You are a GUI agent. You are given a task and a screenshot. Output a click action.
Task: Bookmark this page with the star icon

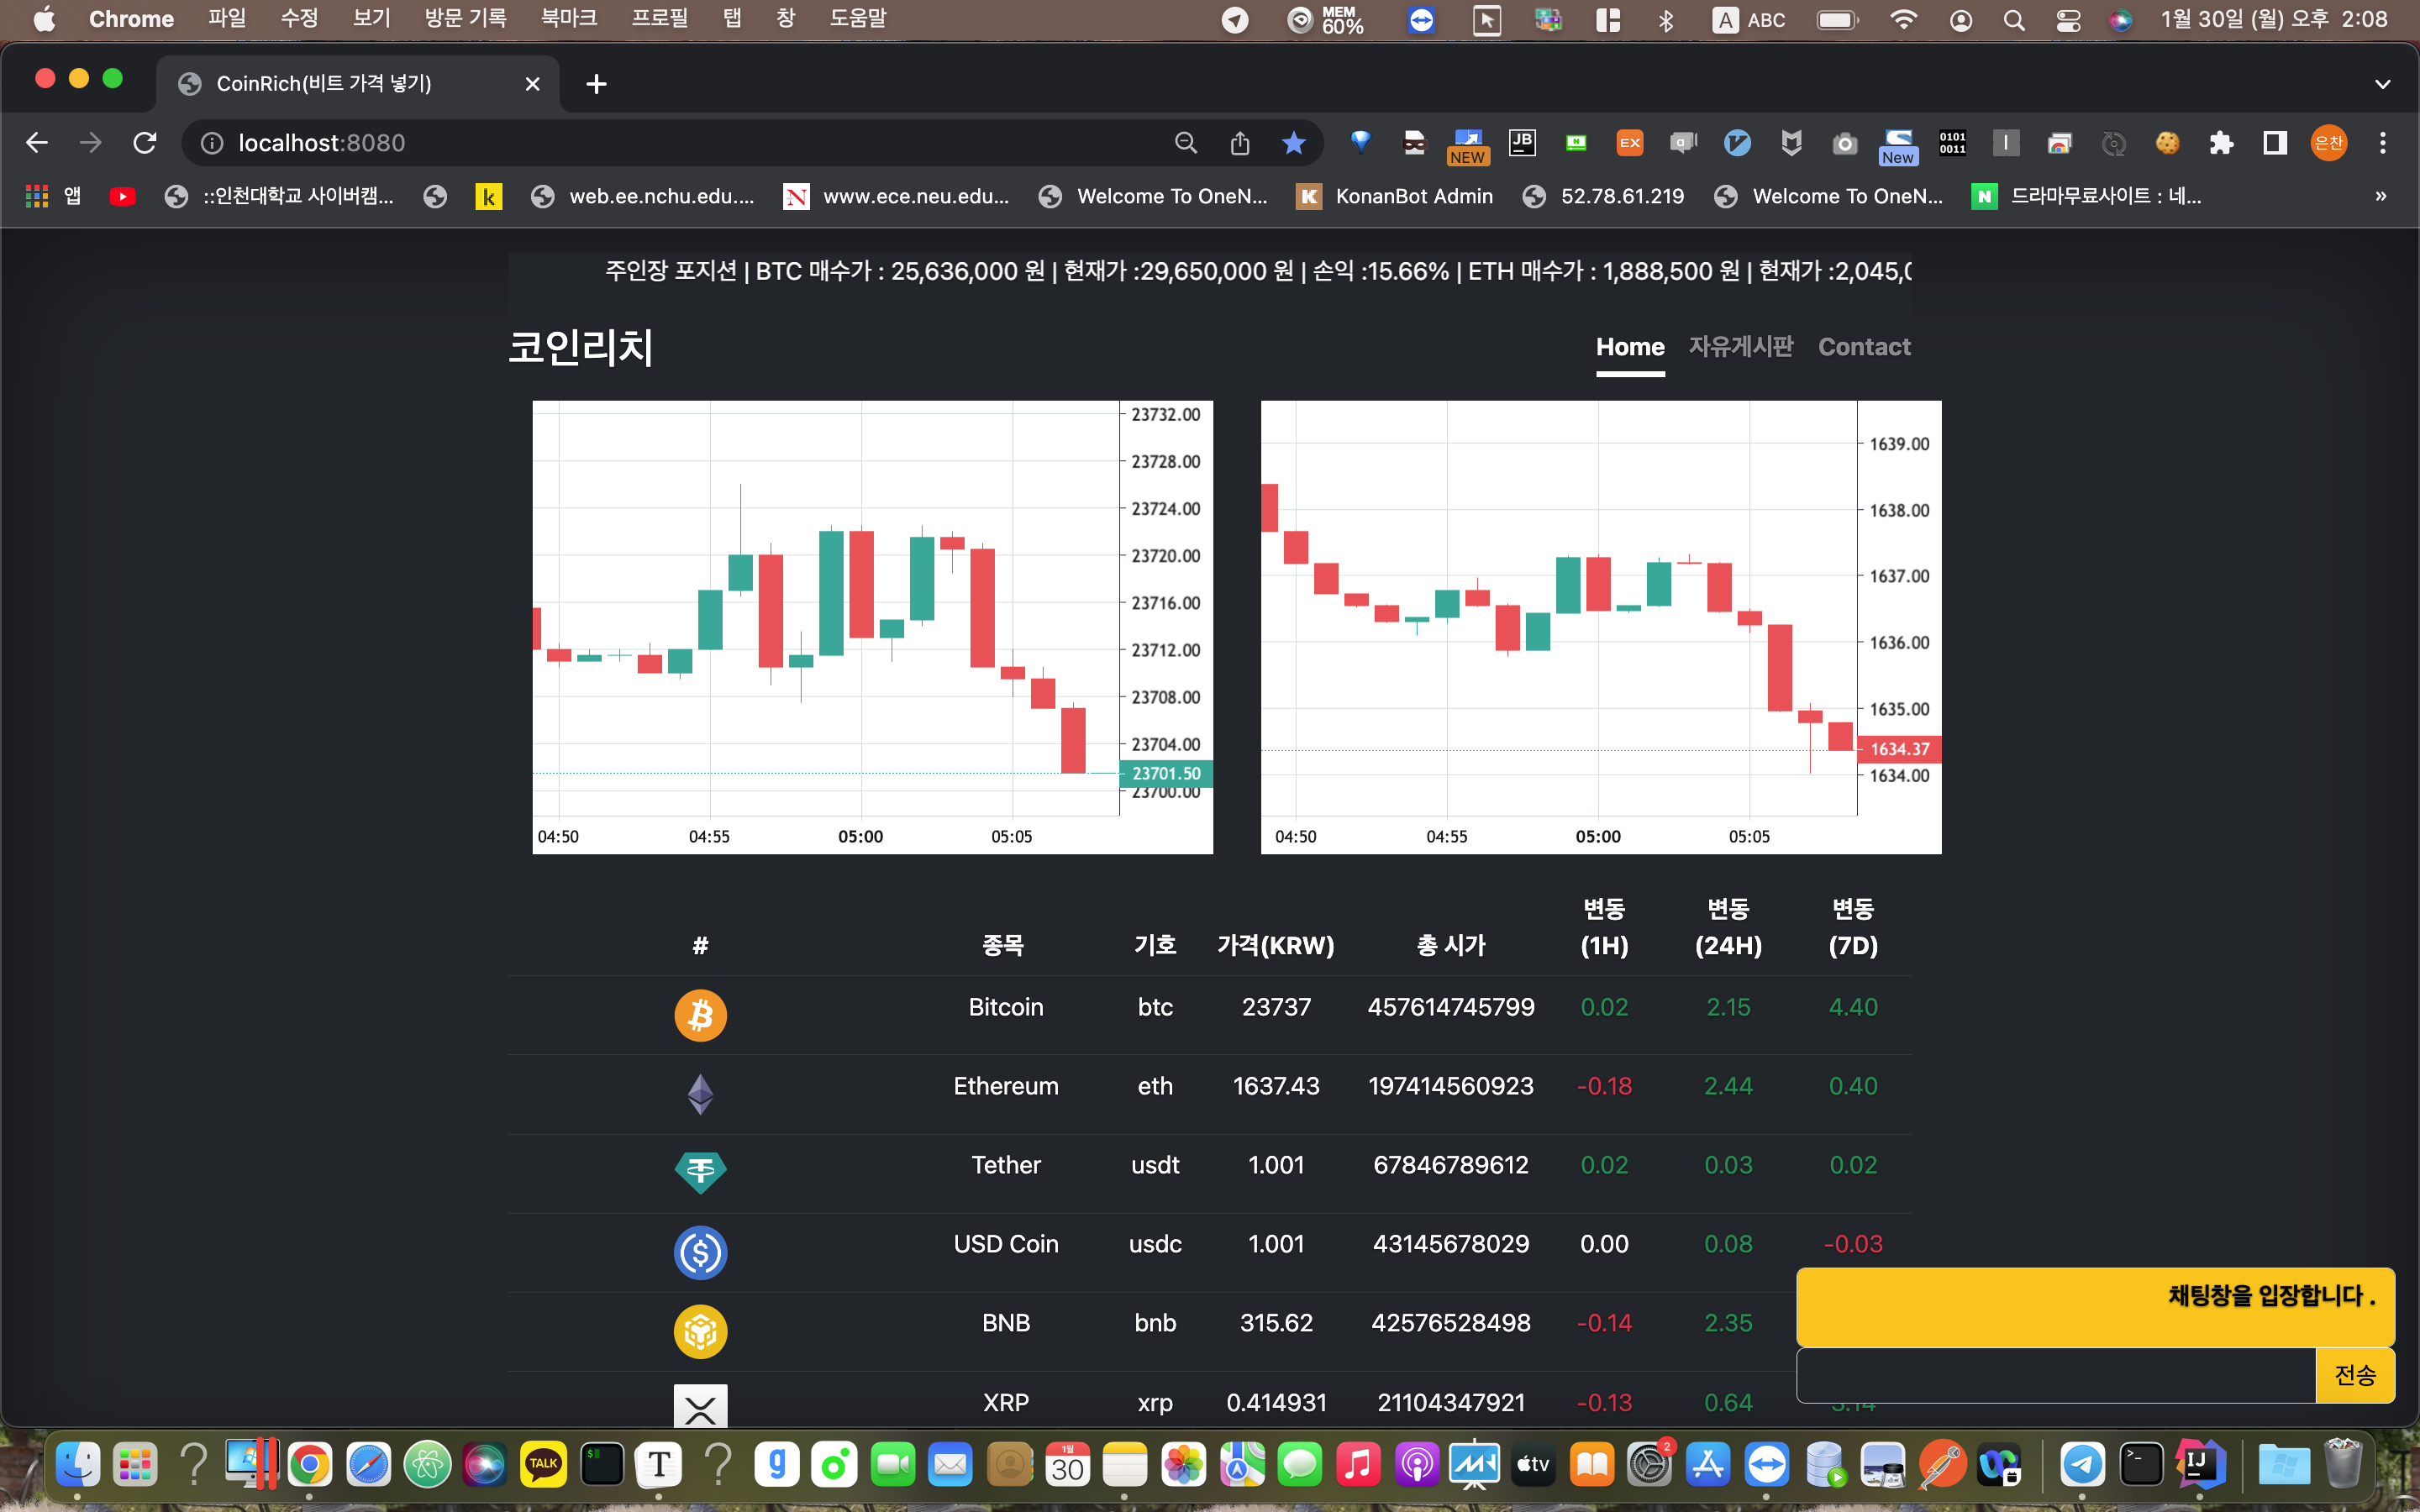pyautogui.click(x=1294, y=142)
